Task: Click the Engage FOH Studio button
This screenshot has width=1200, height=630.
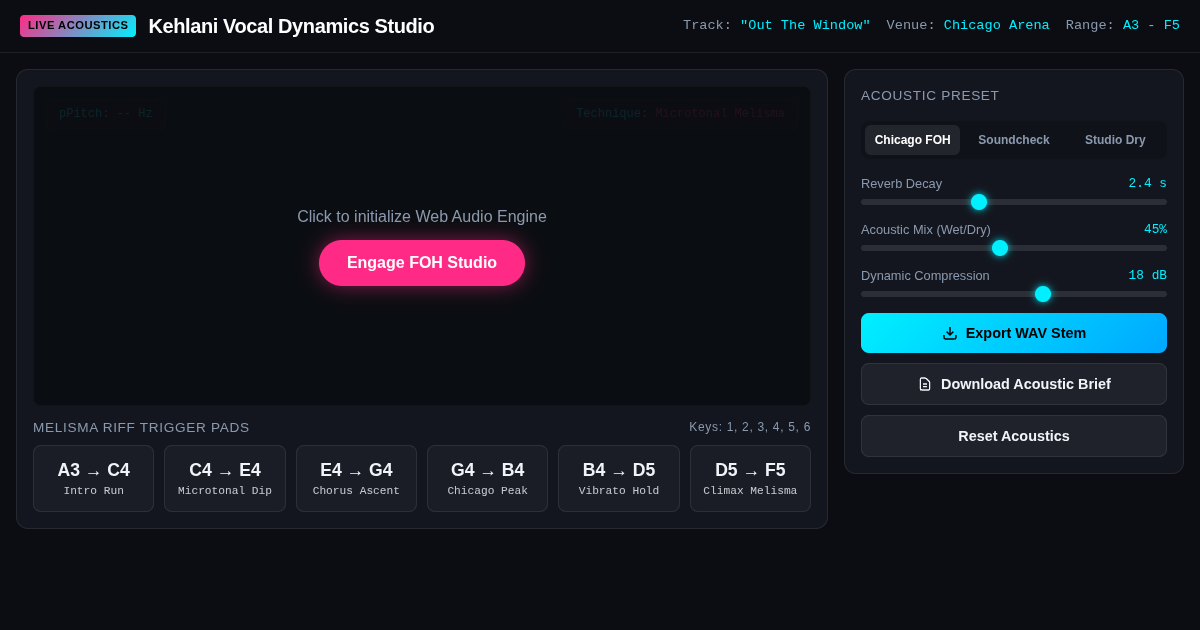Action: 422,263
